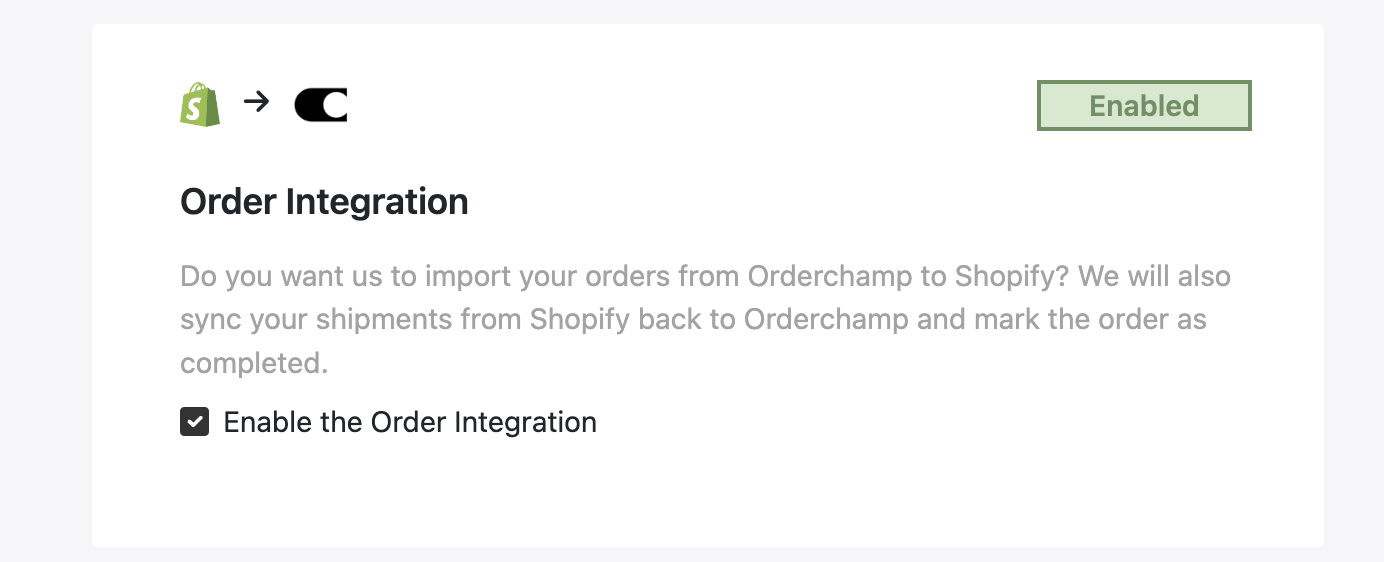Click the green Shopify bag logo
Viewport: 1384px width, 562px height.
(200, 104)
